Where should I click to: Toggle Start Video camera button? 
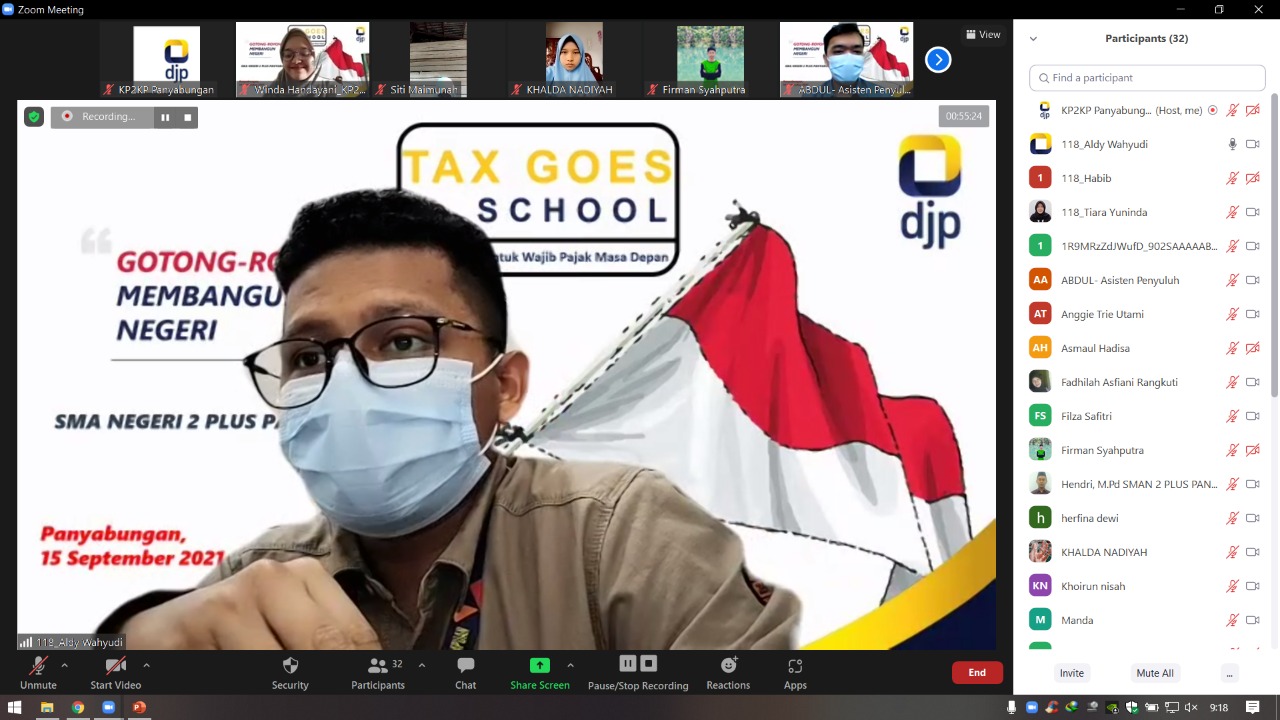(x=116, y=666)
